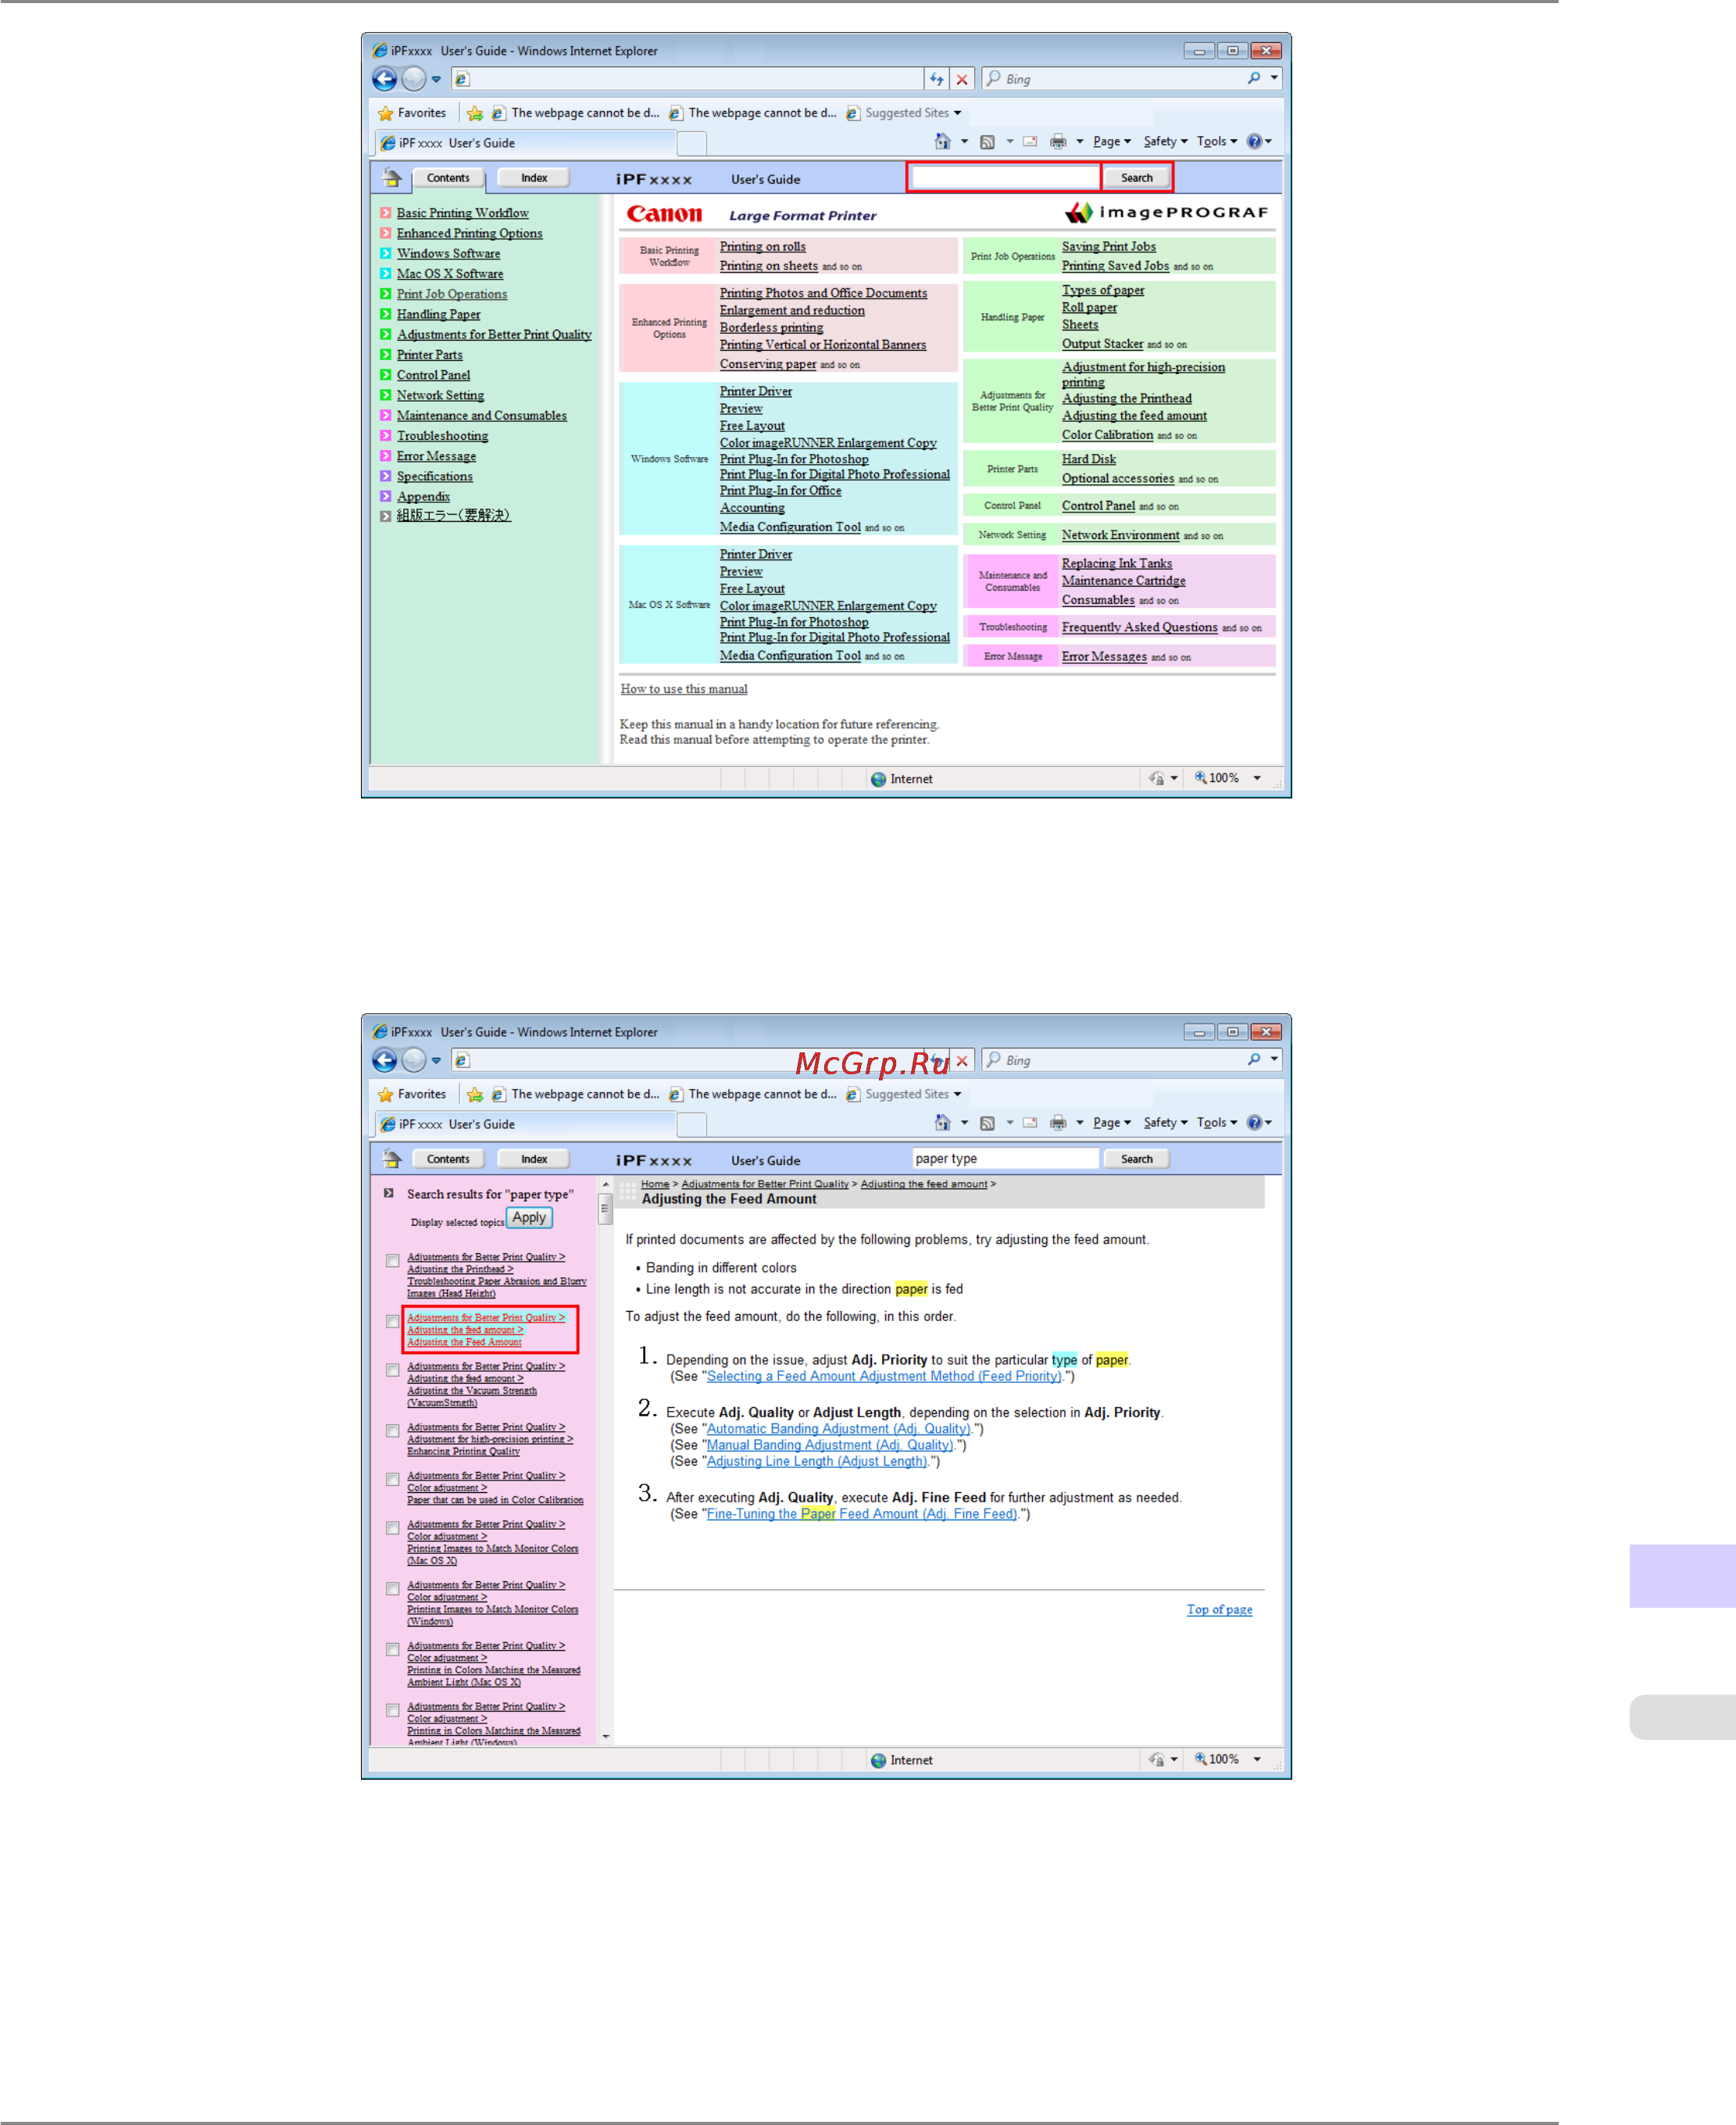Open the Safety dropdown in the search results window
Screen dimensions: 1736x2125
pos(1166,1123)
